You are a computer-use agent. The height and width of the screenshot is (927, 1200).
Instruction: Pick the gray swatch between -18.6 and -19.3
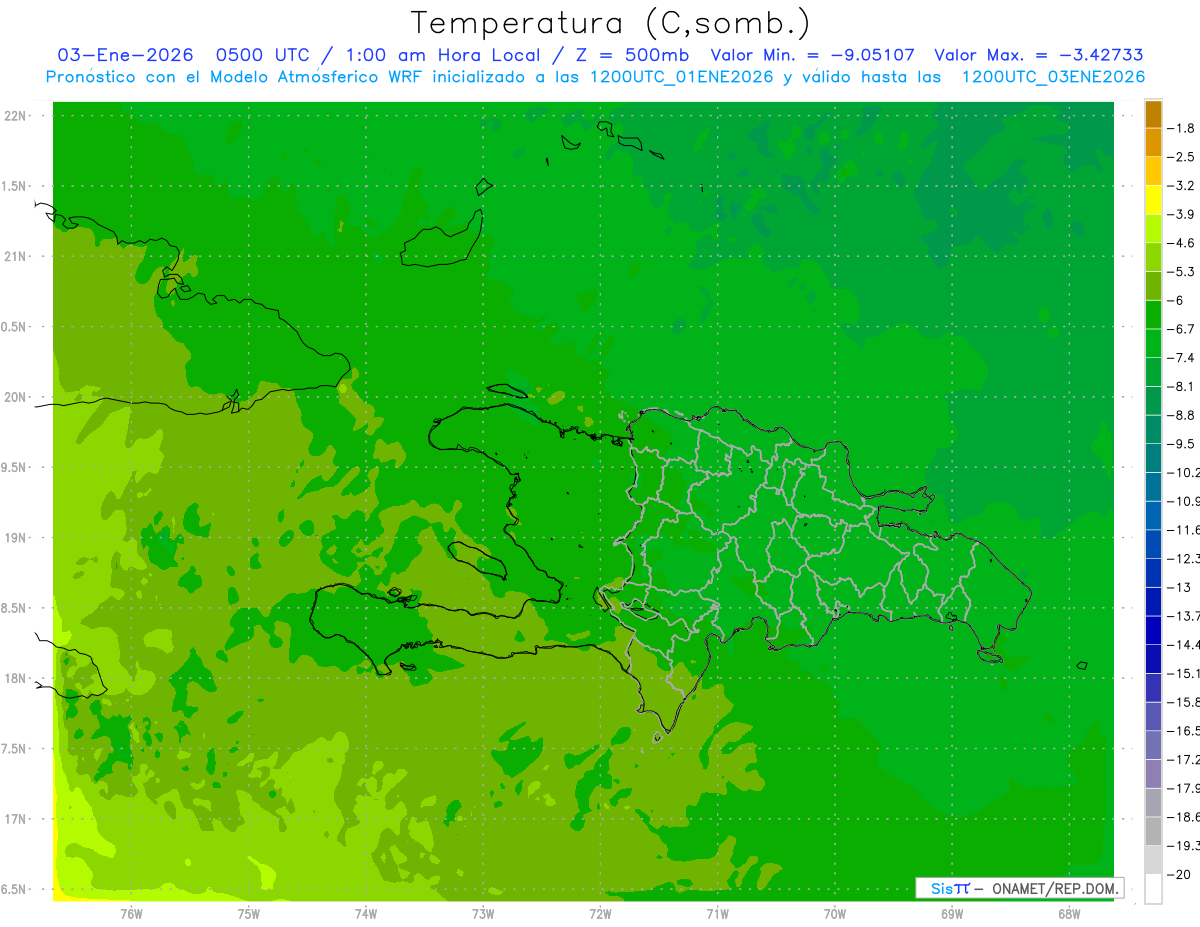pyautogui.click(x=1153, y=831)
